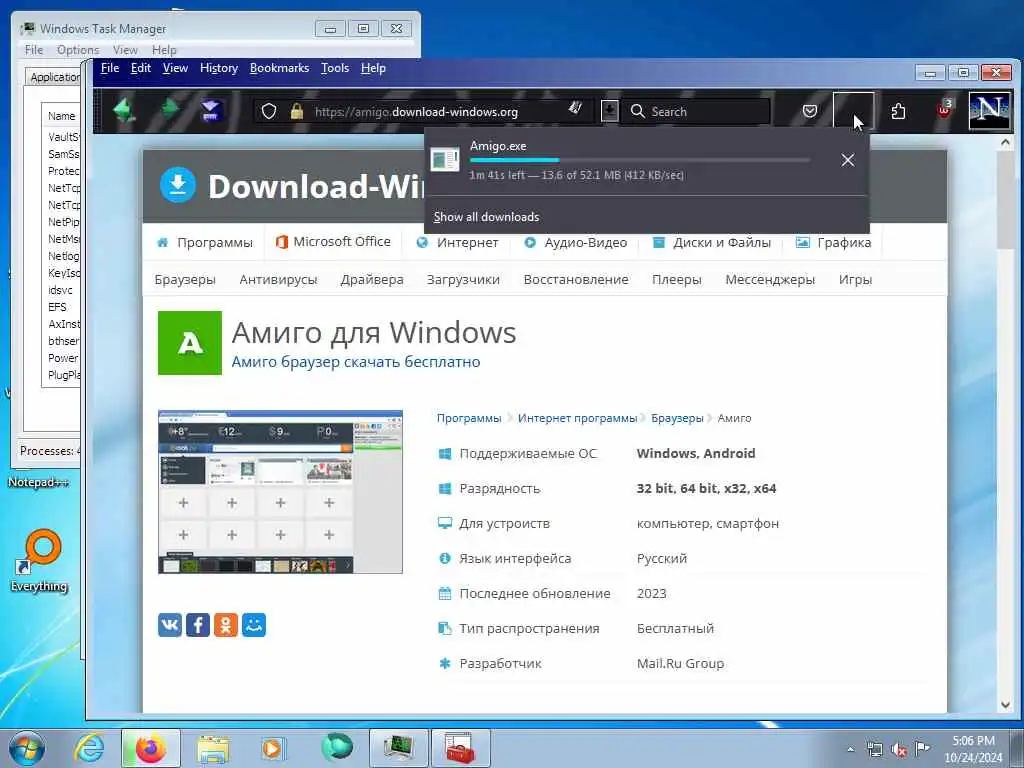The width and height of the screenshot is (1024, 768).
Task: Click the Плееры submenu link
Action: [677, 280]
